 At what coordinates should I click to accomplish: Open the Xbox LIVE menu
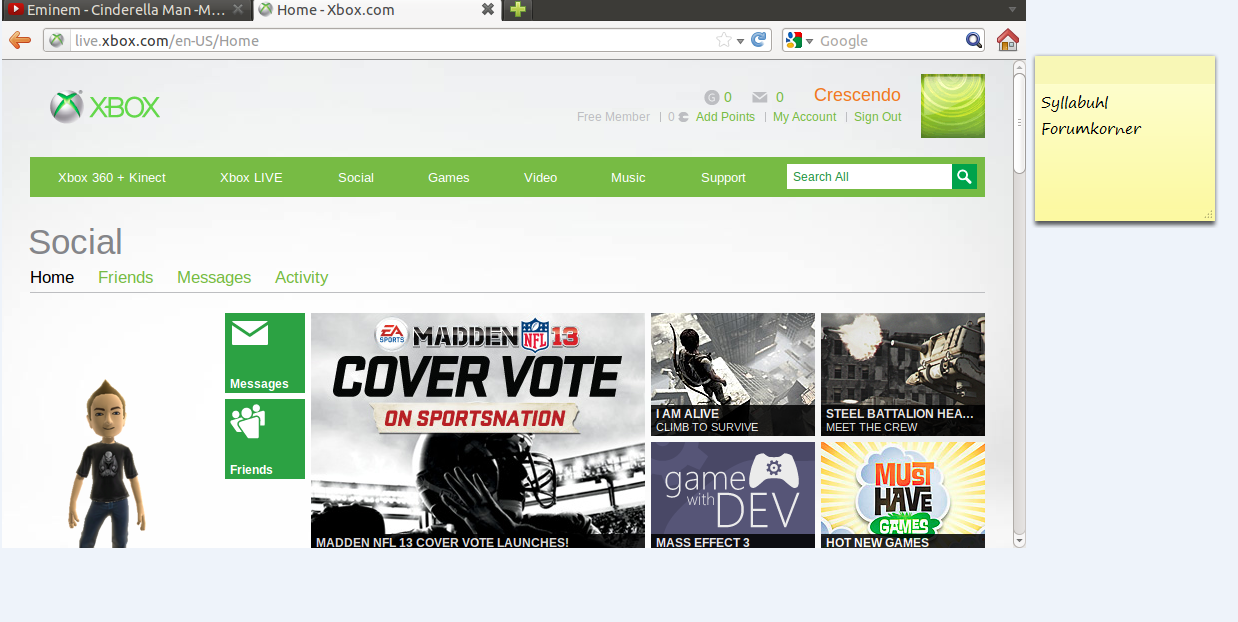click(251, 177)
